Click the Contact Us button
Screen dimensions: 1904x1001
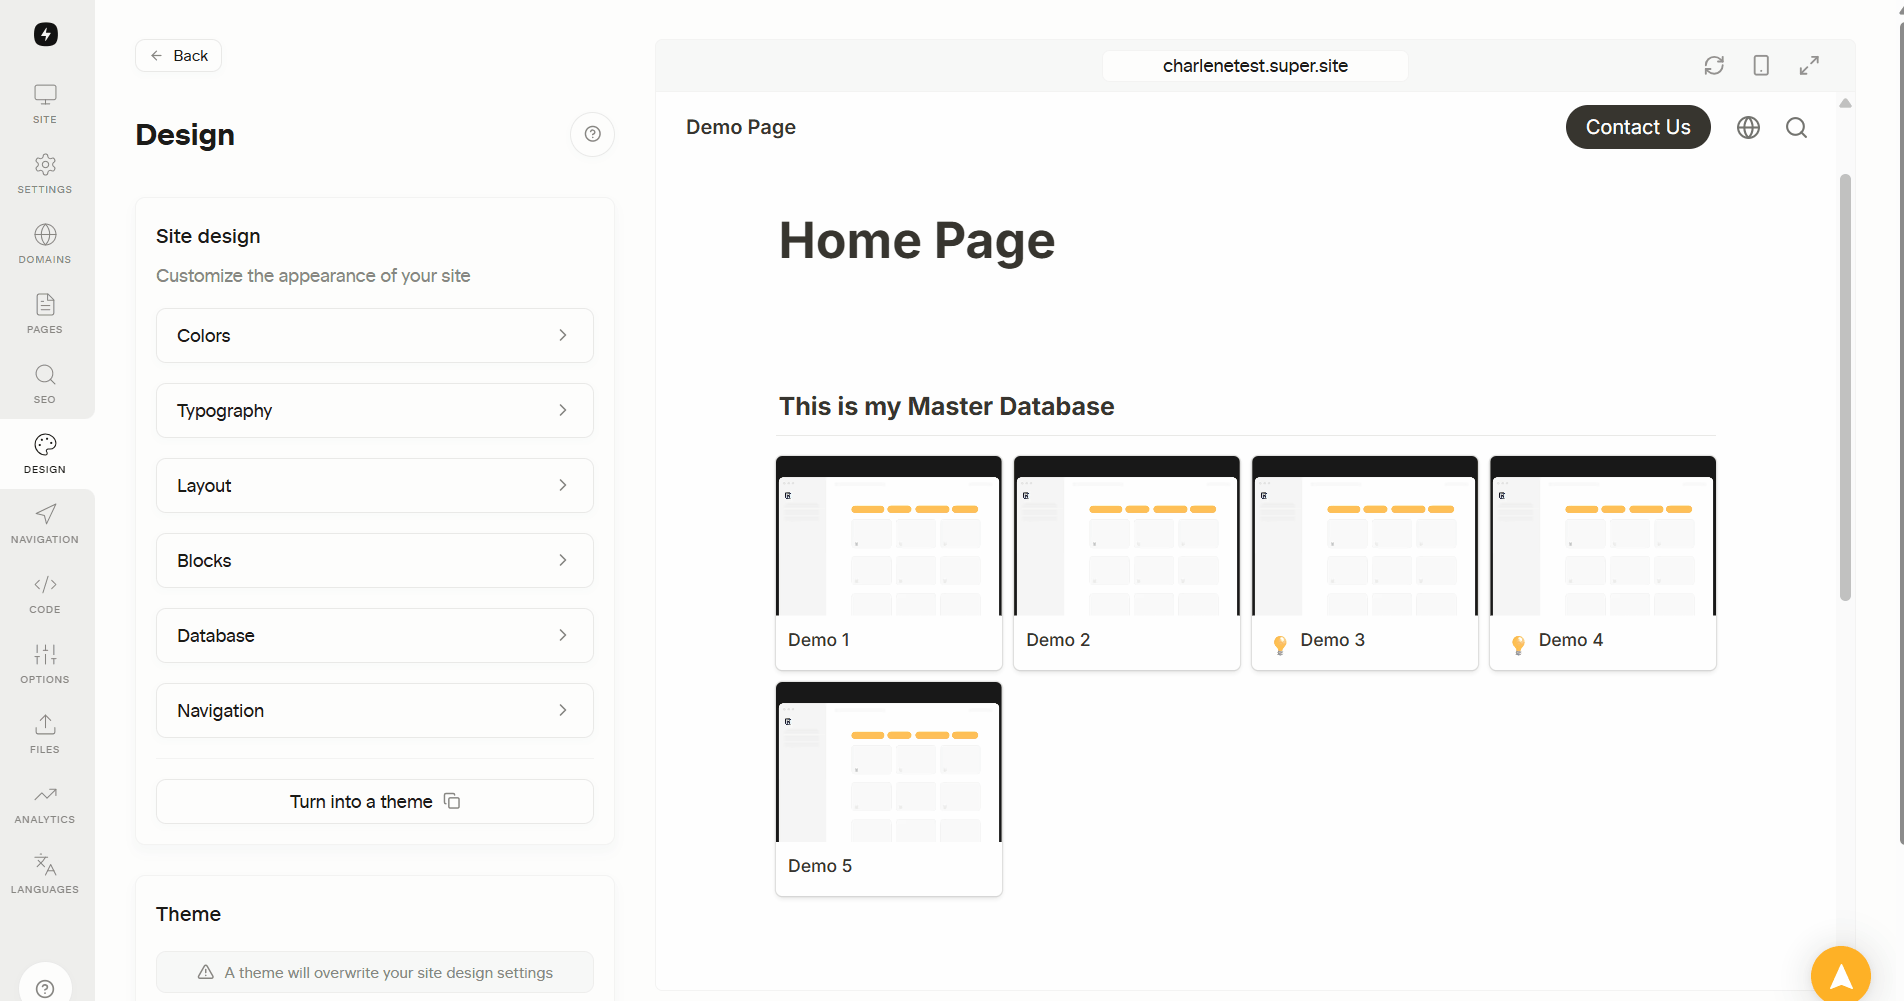click(x=1638, y=127)
